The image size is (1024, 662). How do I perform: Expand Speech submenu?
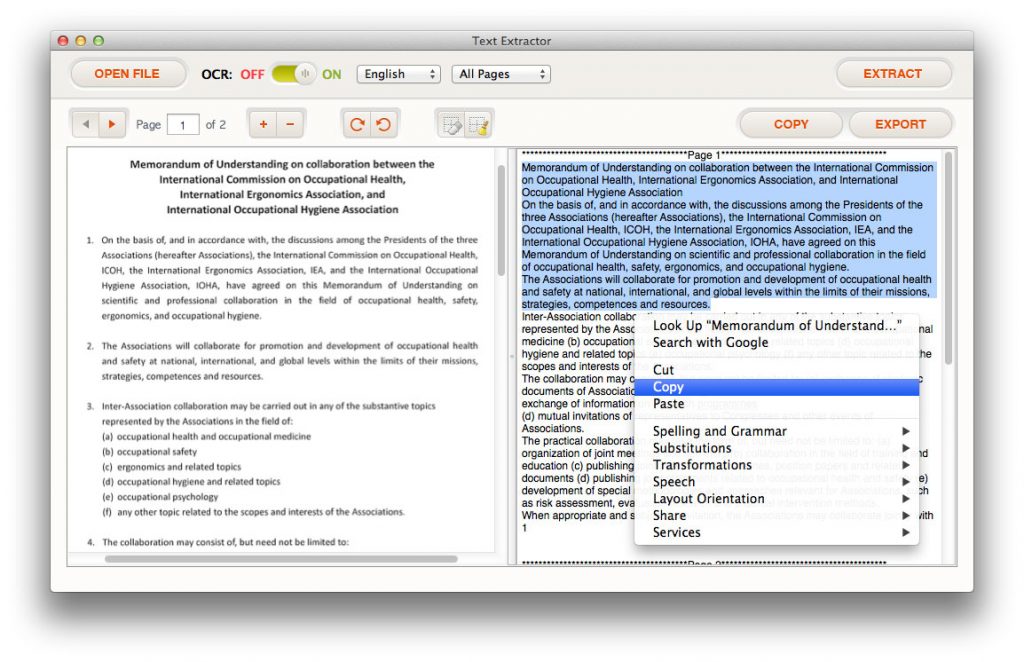776,482
